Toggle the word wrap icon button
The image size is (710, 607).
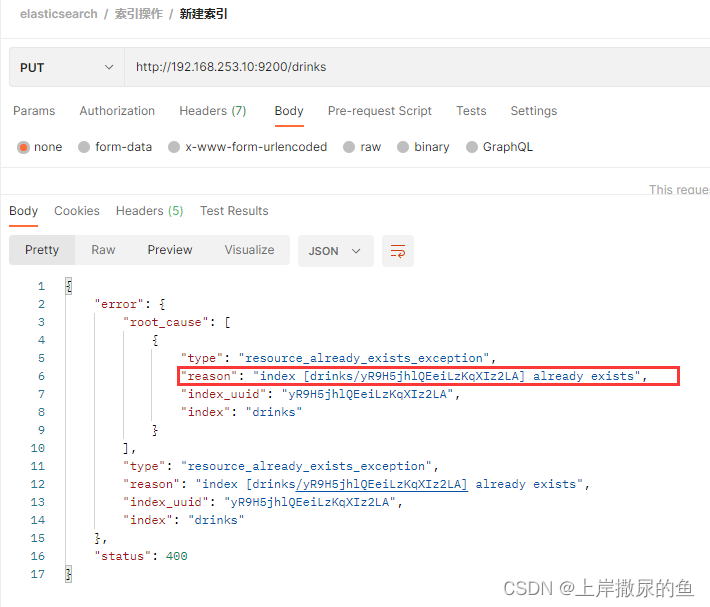398,251
